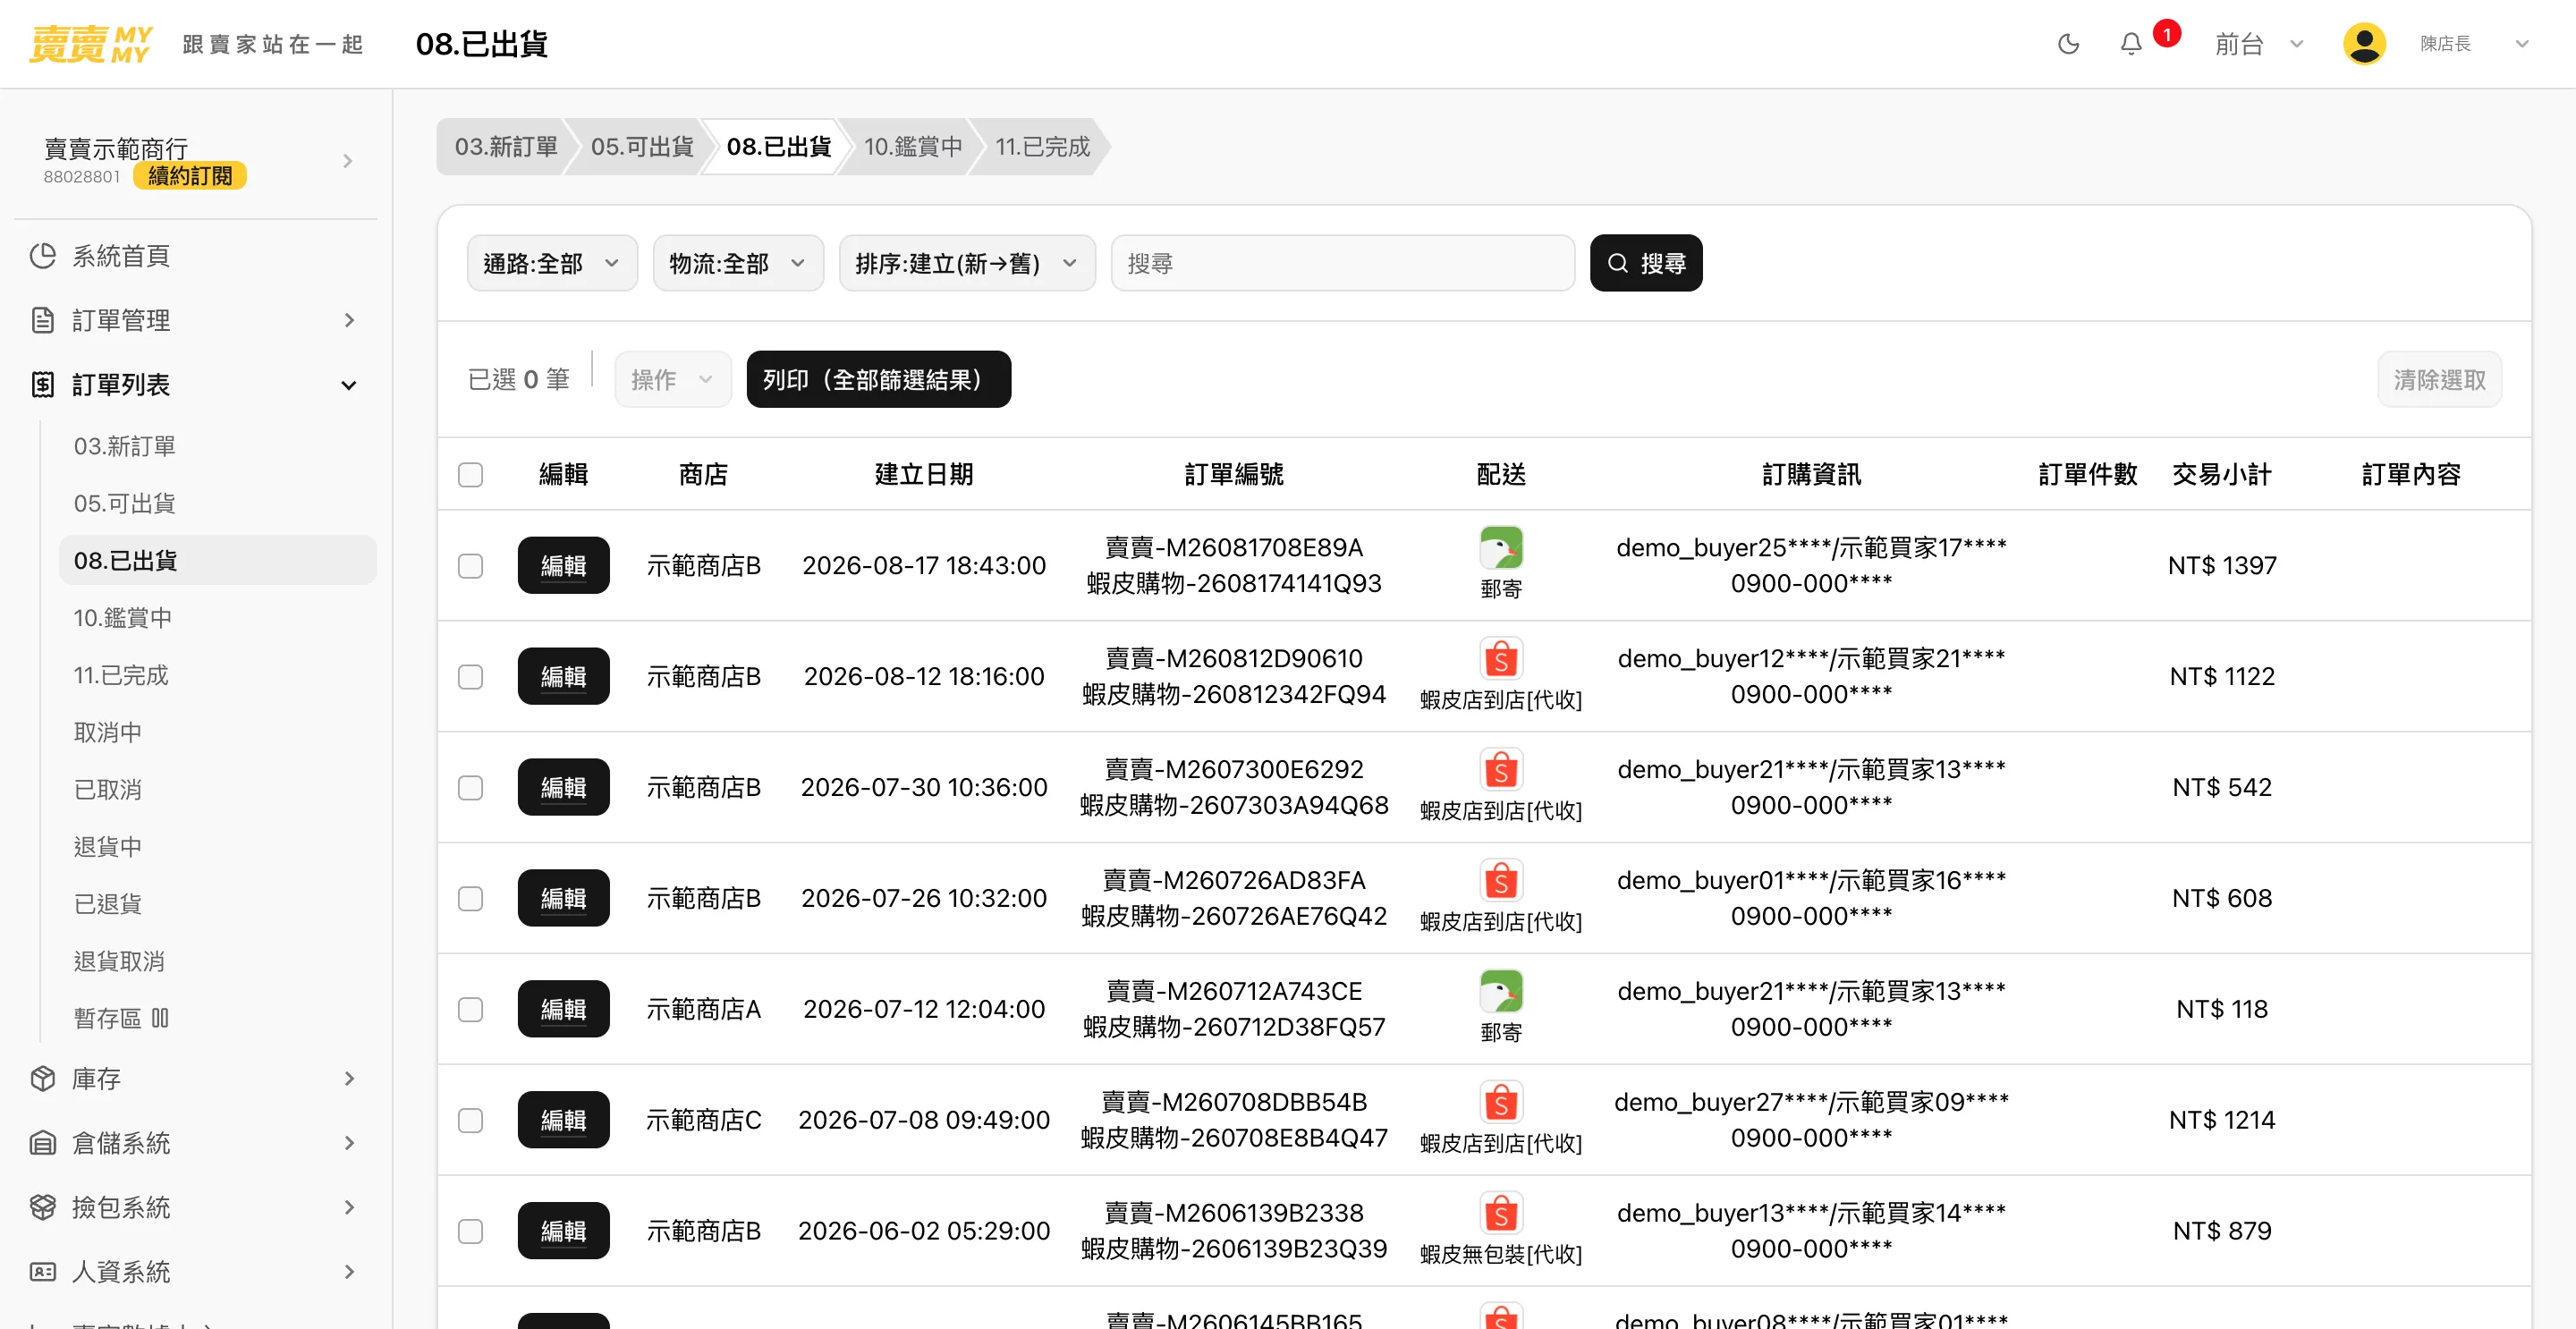Click the magnifier search icon button
Screen dimensions: 2576x1329
click(x=1646, y=263)
